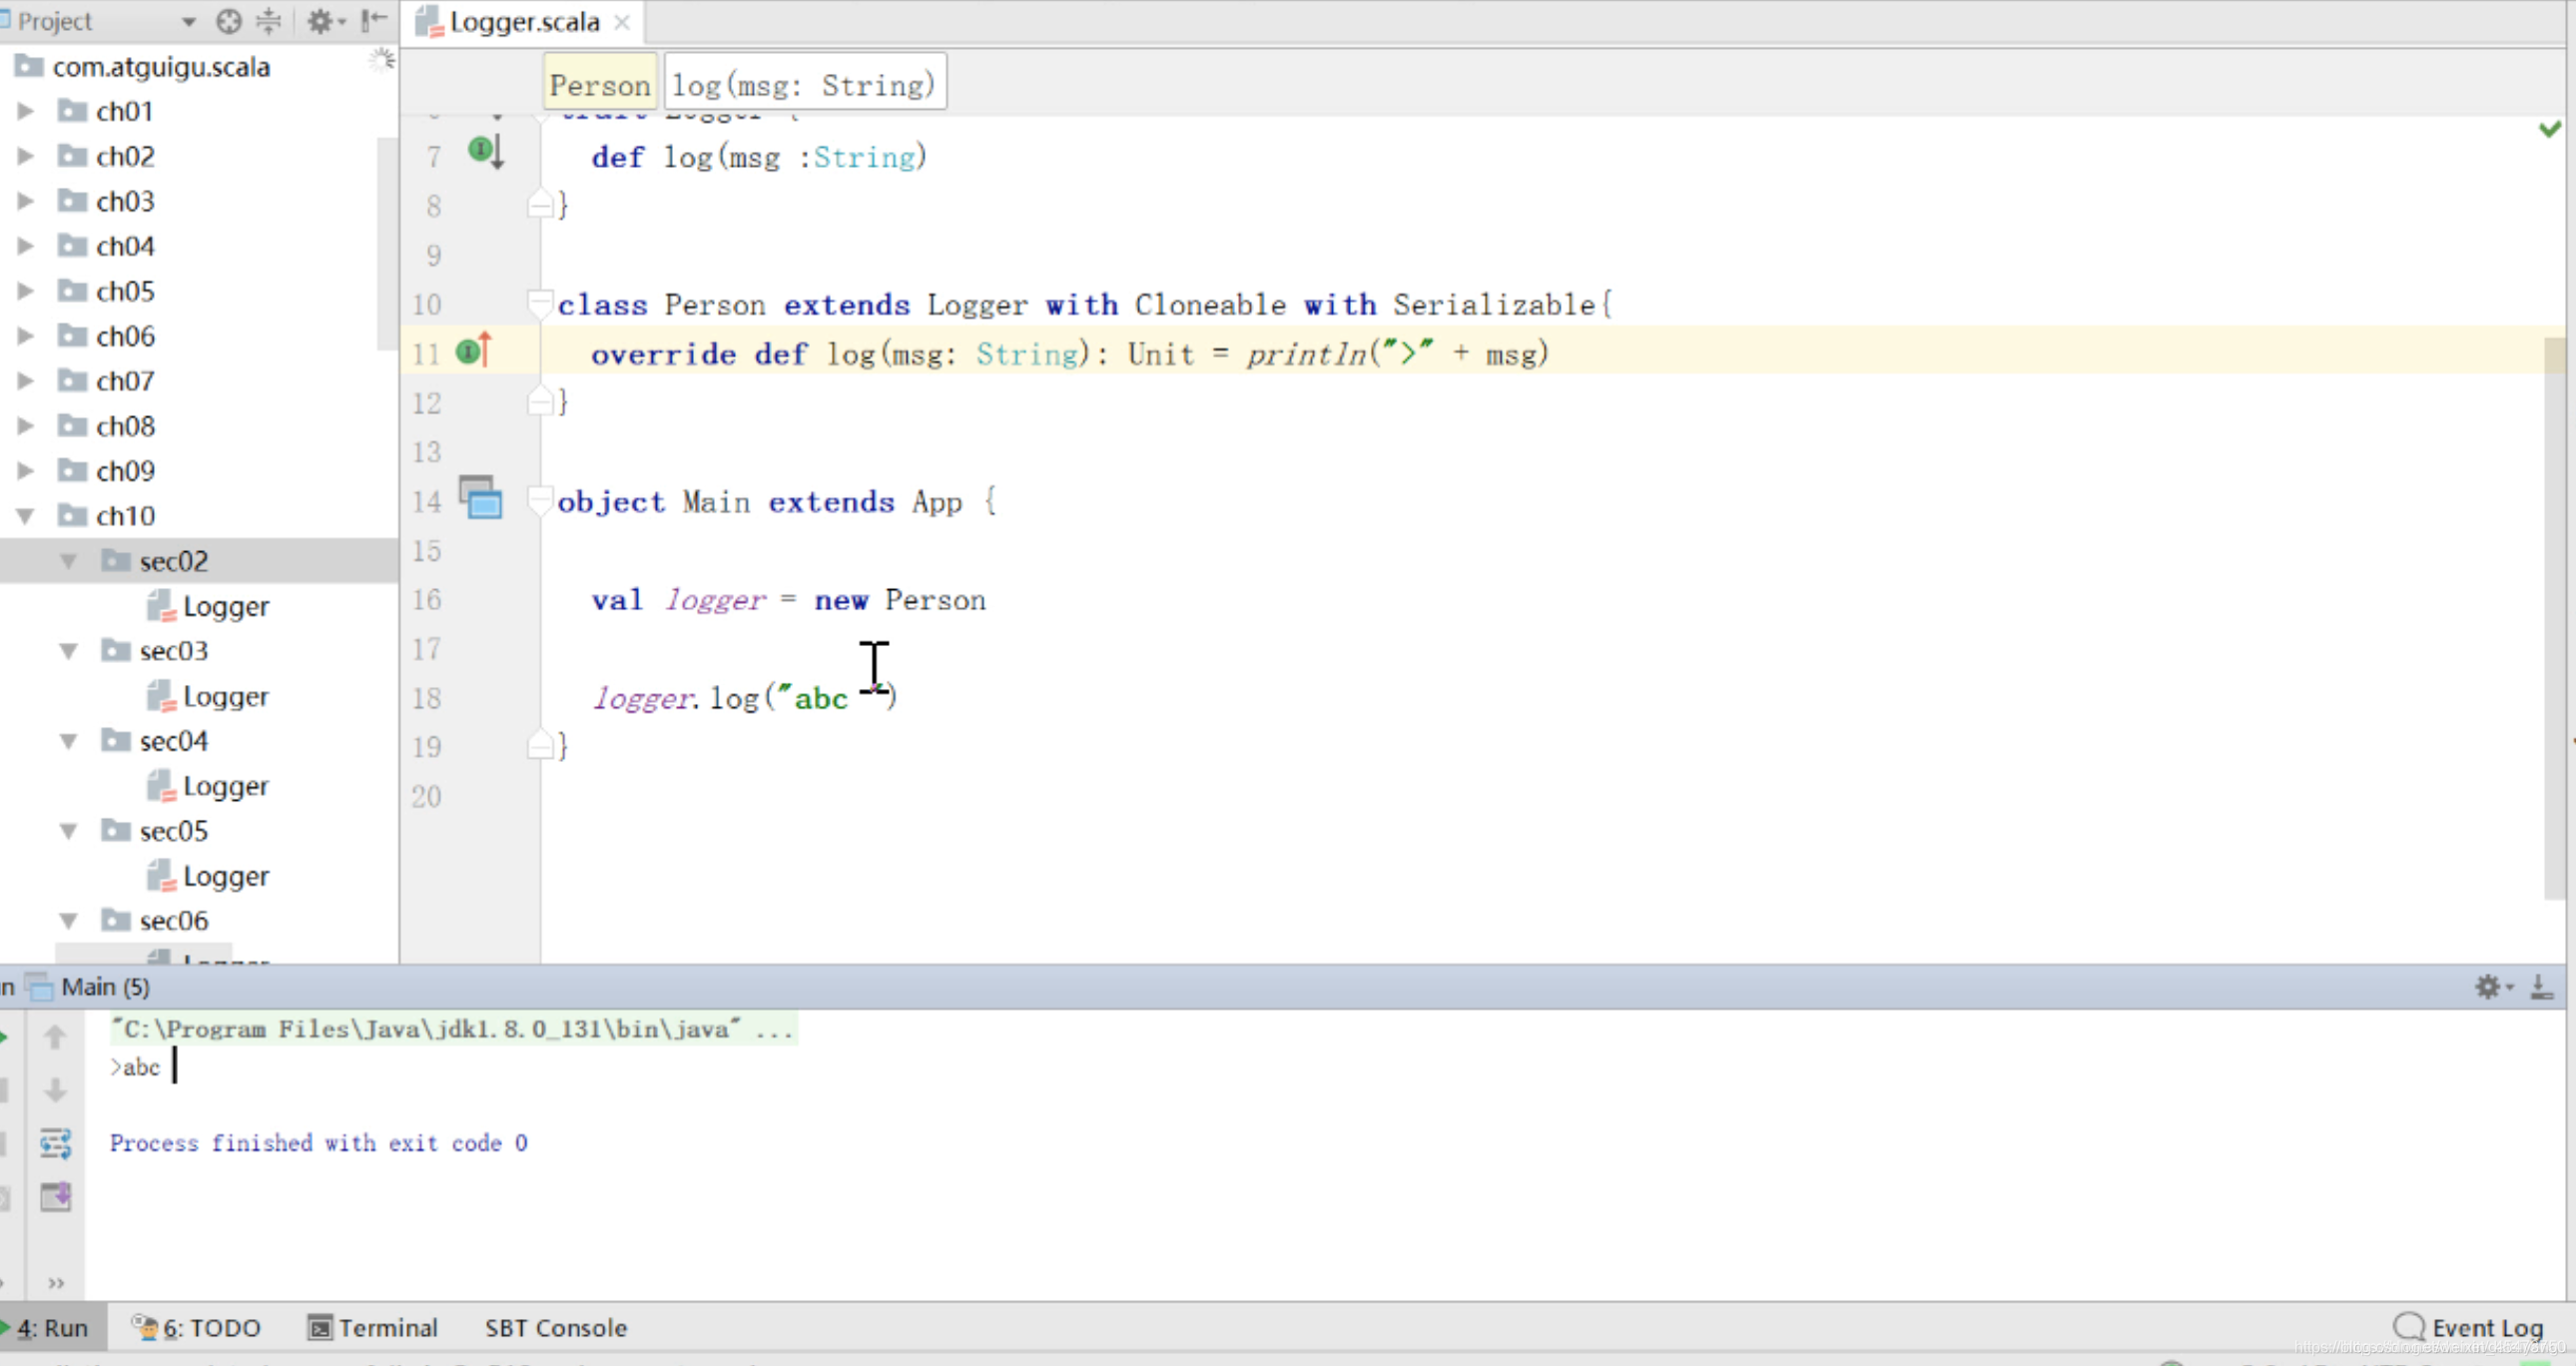Viewport: 2576px width, 1366px height.
Task: Collapse the sec05 folder
Action: coord(69,831)
